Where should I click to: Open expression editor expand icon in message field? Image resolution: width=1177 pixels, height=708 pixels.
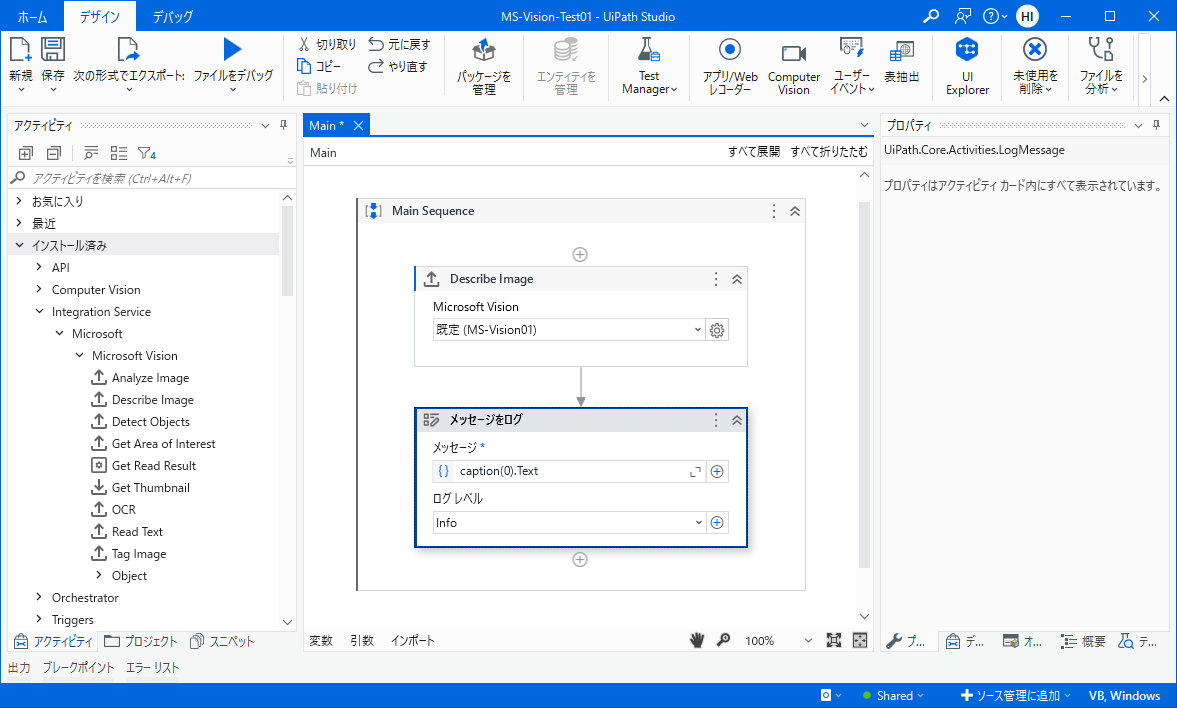[695, 471]
